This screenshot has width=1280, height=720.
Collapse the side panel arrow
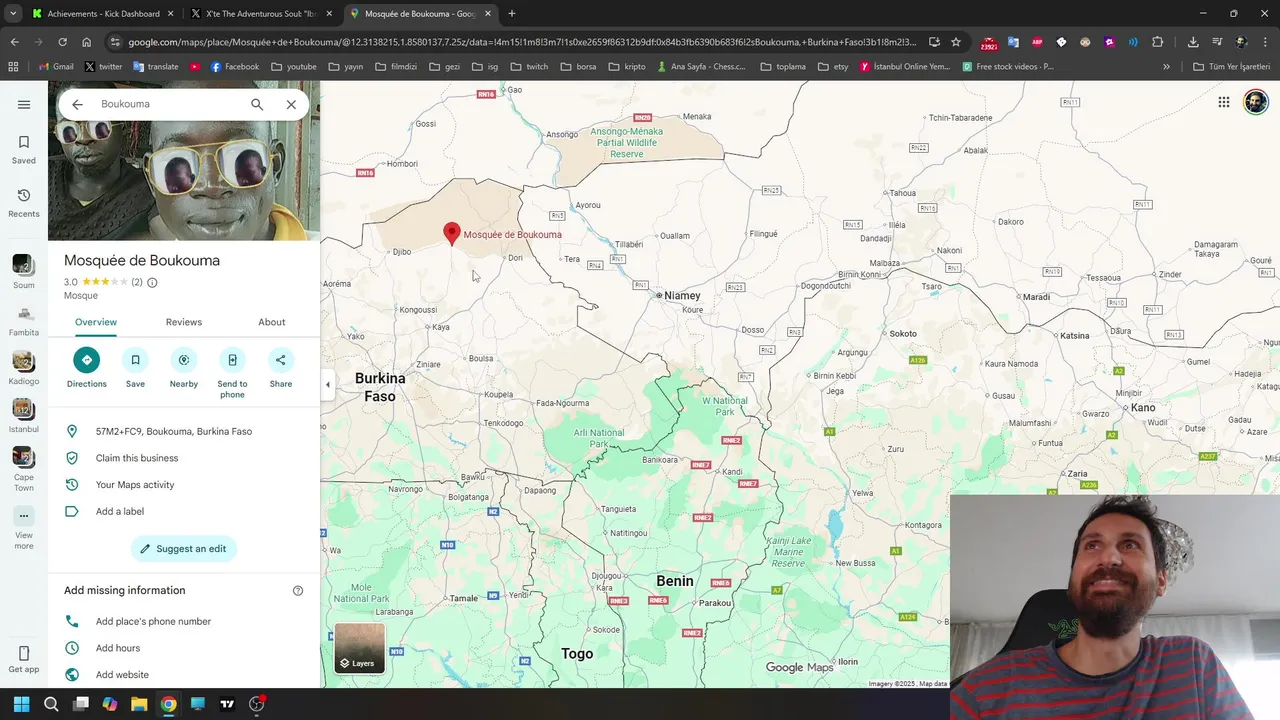328,384
